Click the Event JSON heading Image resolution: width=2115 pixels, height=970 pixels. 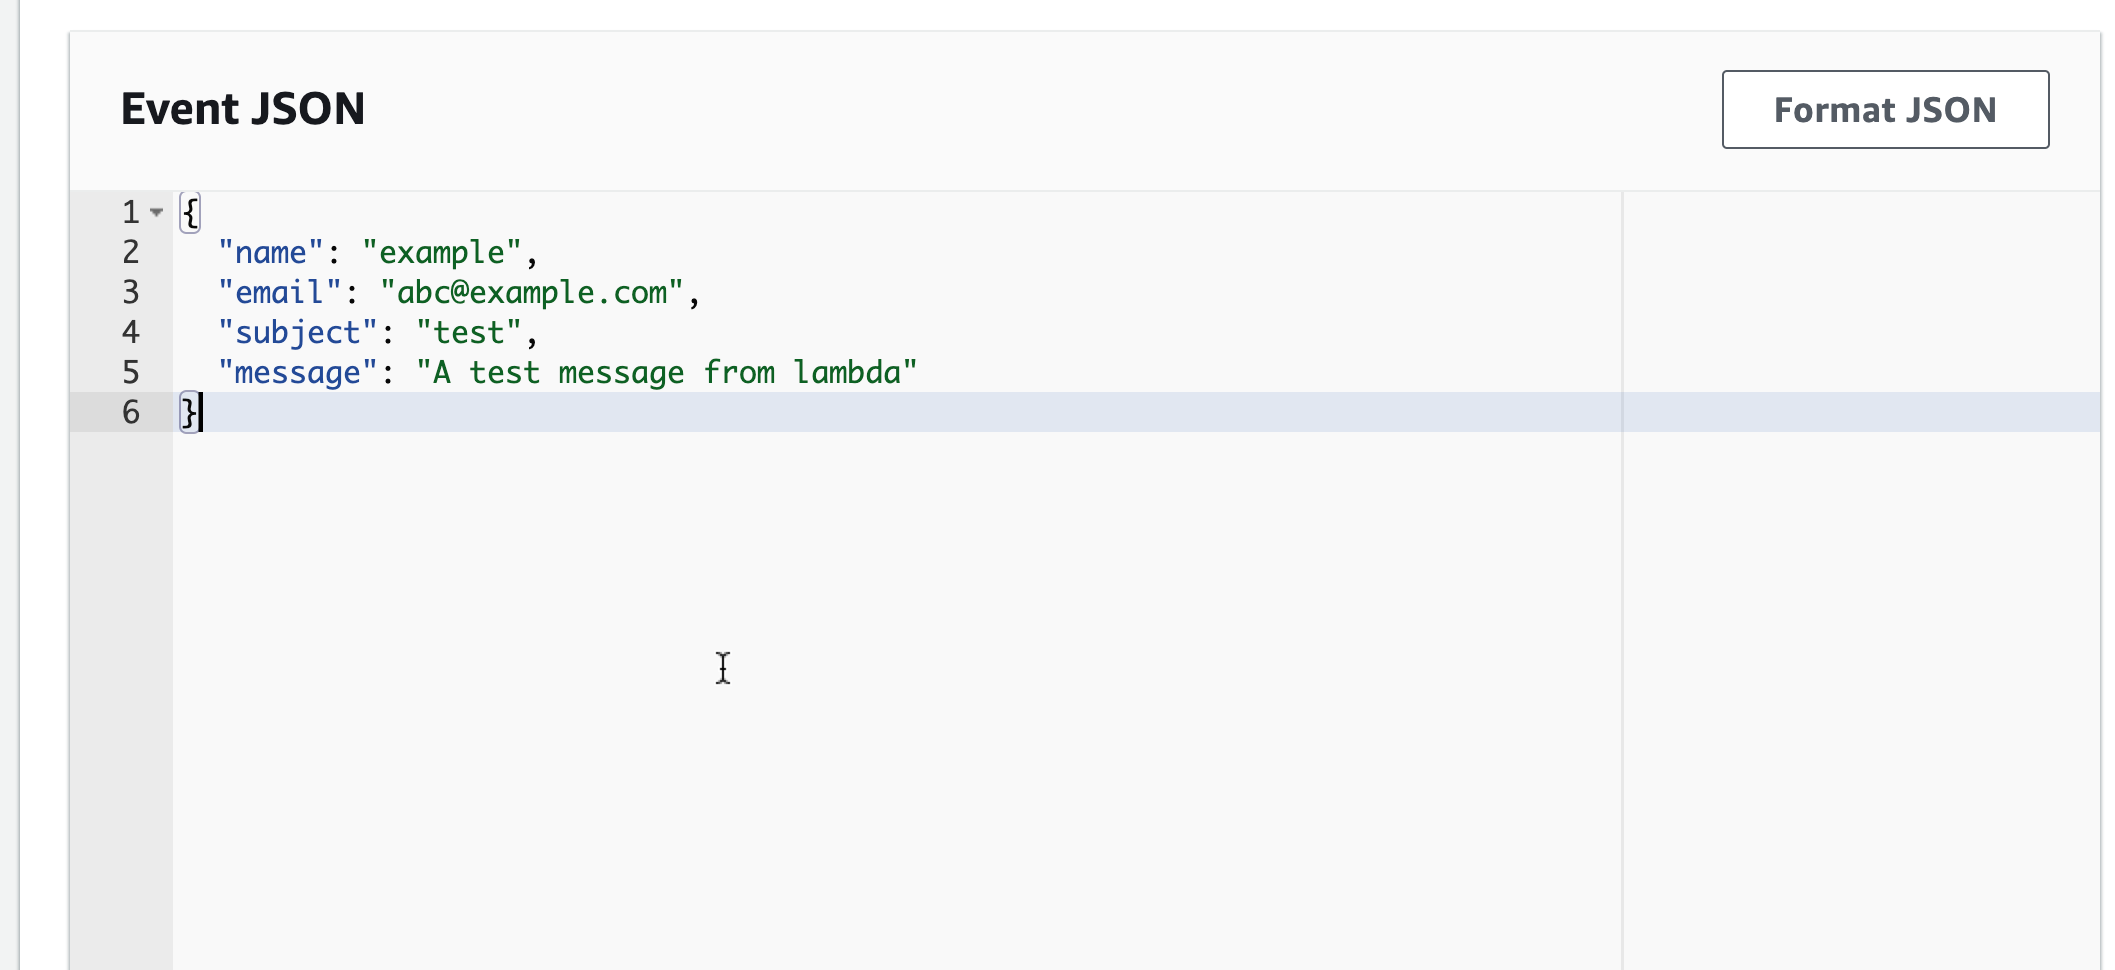[243, 109]
